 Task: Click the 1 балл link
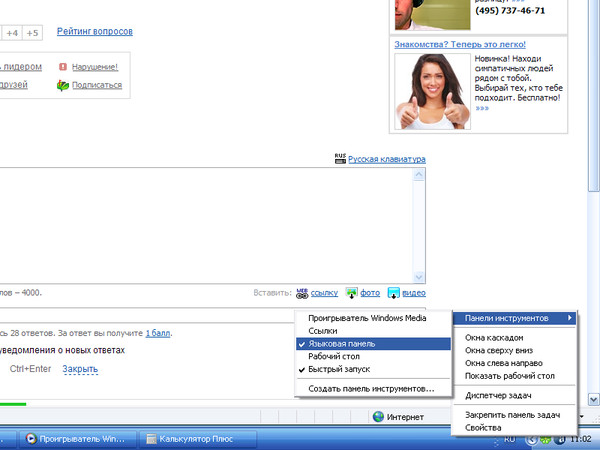158,333
